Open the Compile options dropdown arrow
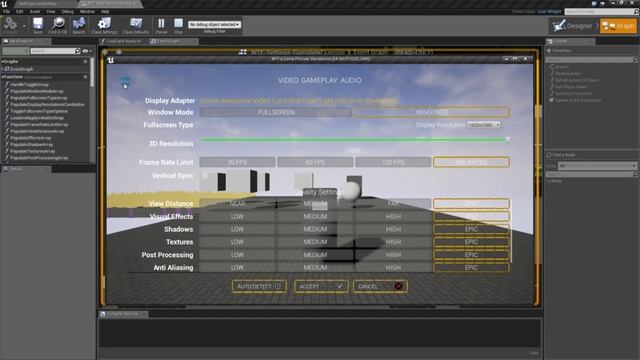This screenshot has width=640, height=360. (24, 26)
